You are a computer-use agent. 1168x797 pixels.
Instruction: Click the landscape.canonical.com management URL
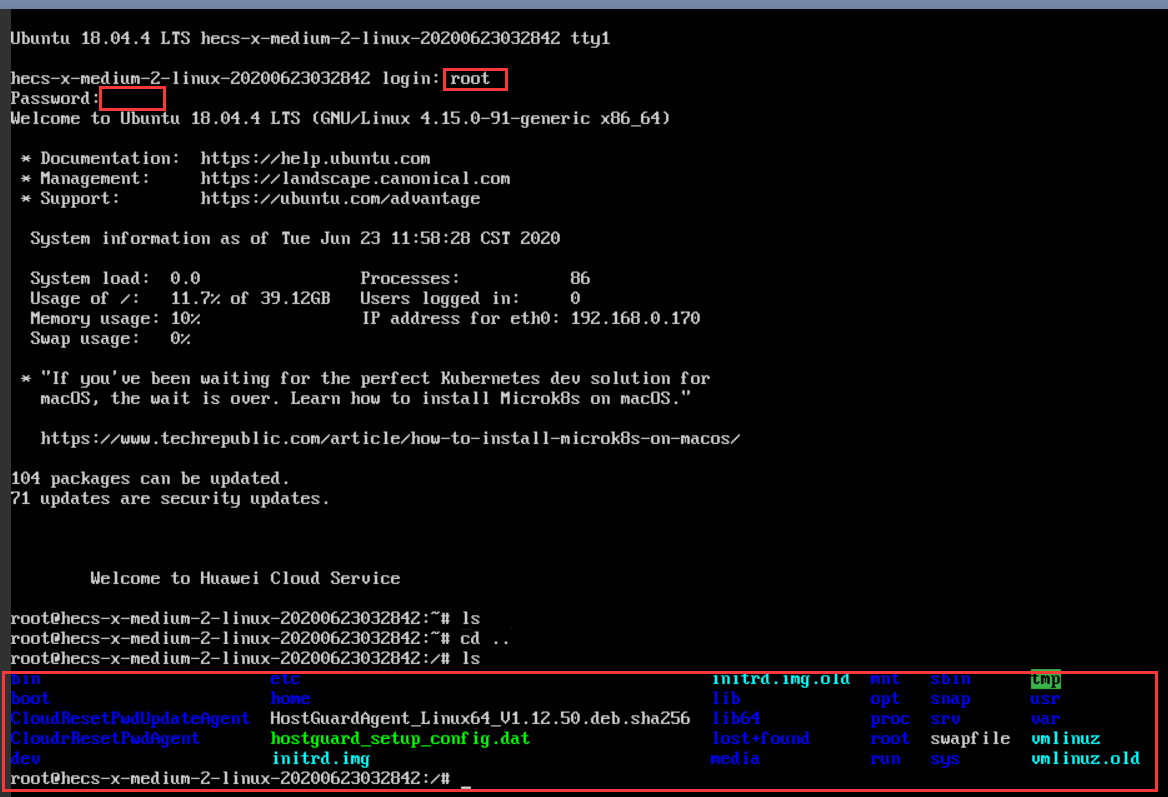coord(355,179)
